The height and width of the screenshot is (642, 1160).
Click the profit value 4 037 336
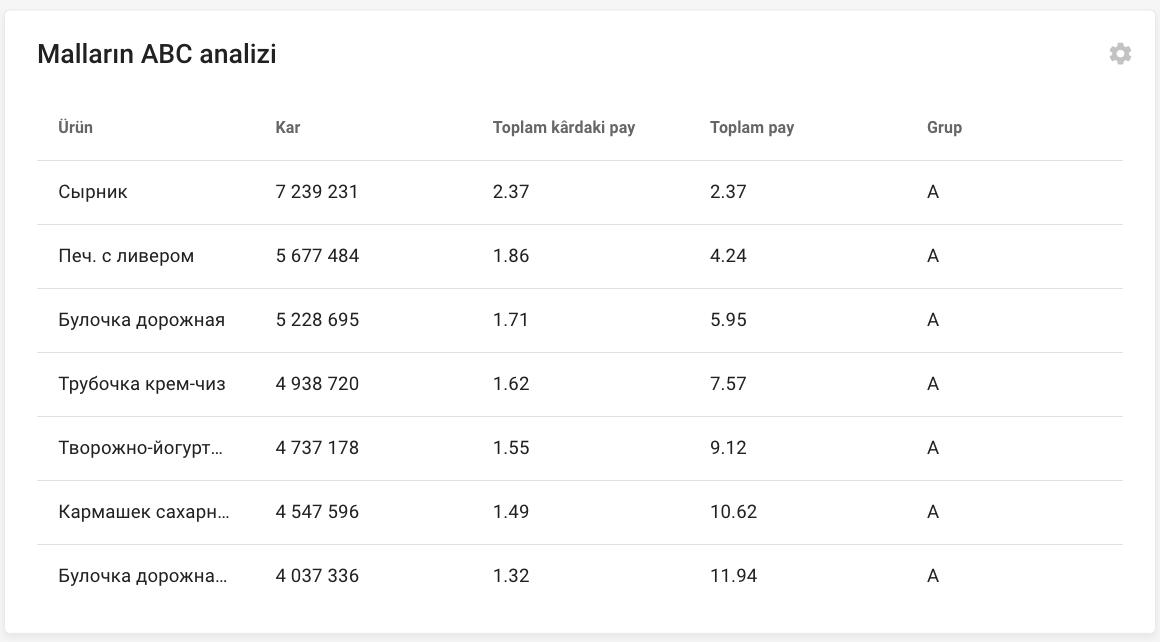[317, 576]
